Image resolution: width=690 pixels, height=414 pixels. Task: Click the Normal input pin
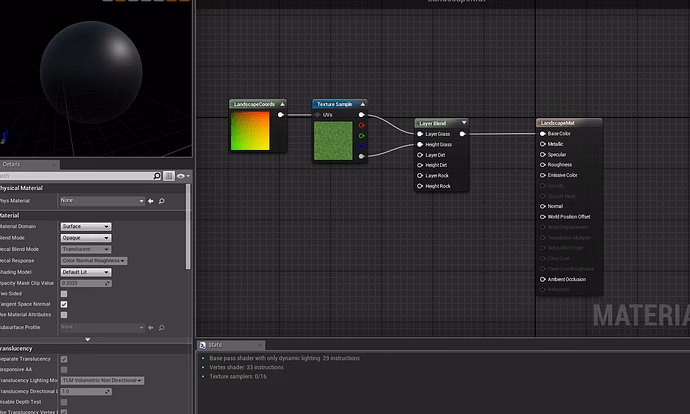[543, 206]
